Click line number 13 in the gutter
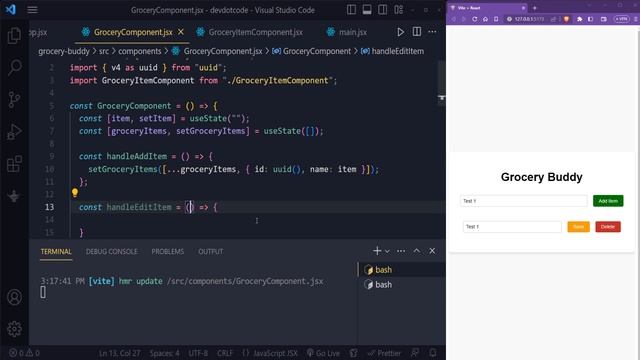Viewport: 640px width, 360px height. coord(49,207)
